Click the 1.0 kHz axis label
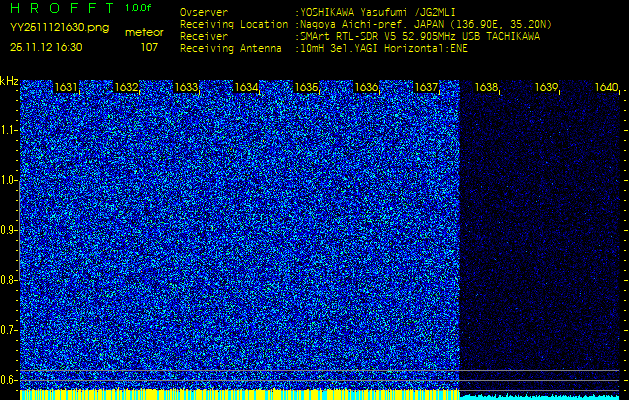This screenshot has width=629, height=400. tap(8, 181)
